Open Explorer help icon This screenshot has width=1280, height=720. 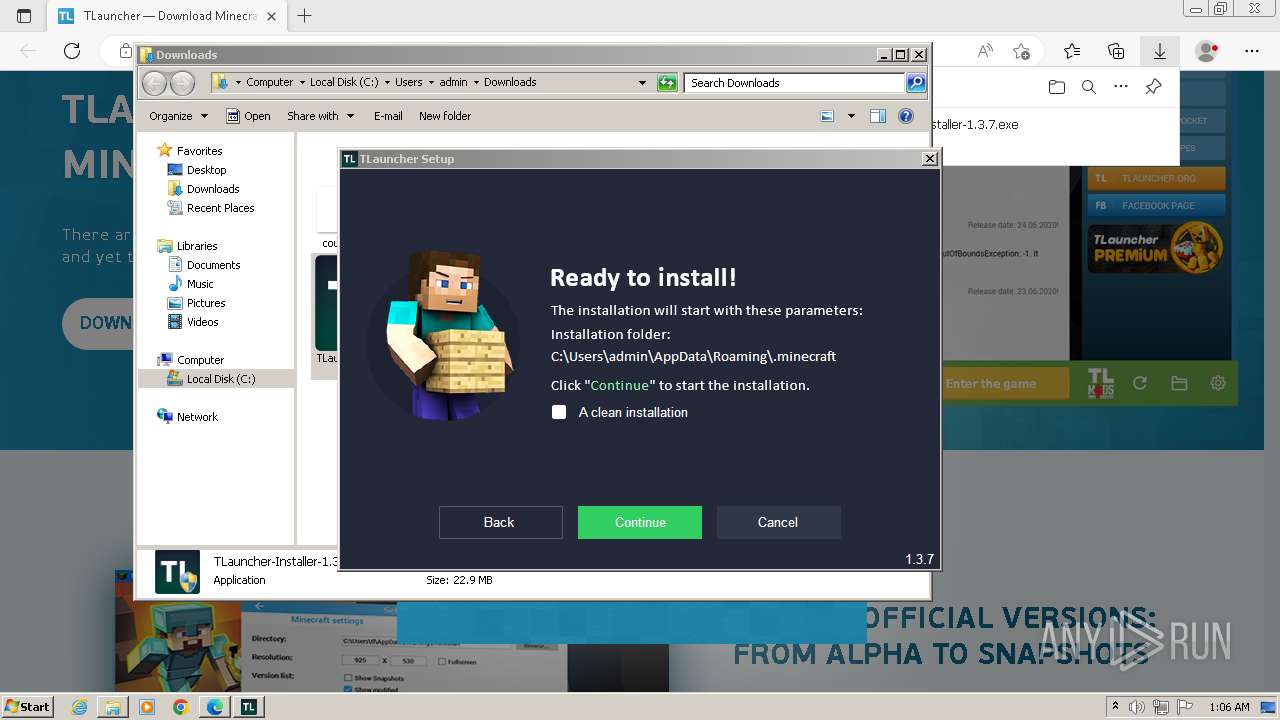pyautogui.click(x=906, y=116)
